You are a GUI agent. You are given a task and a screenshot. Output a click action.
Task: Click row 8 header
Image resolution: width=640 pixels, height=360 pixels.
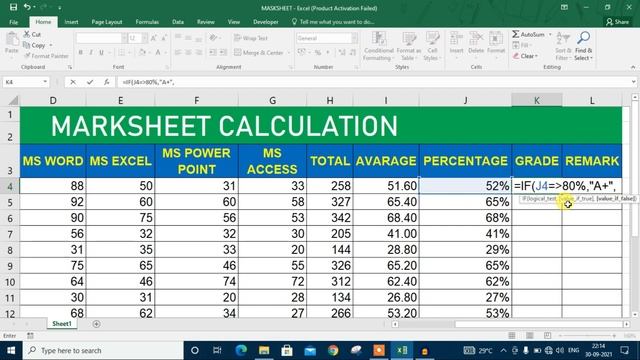[x=10, y=249]
